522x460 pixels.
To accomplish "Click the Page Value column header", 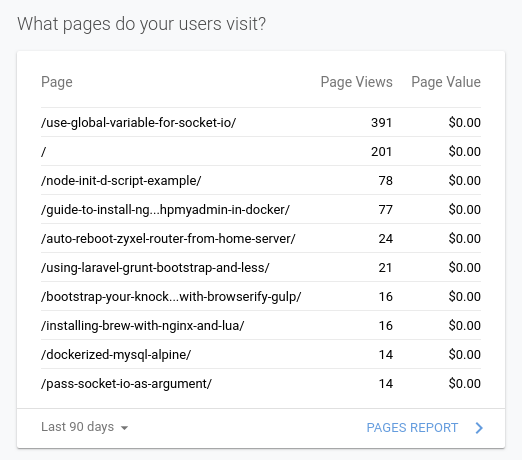I will tap(446, 82).
